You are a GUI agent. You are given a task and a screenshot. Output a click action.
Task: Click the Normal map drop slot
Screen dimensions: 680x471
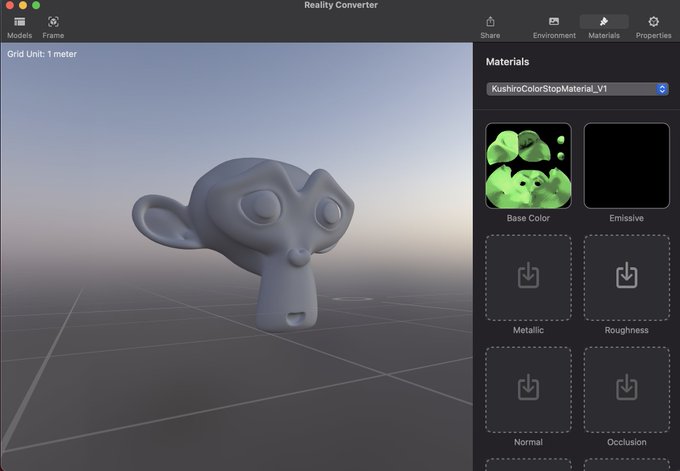pos(528,389)
